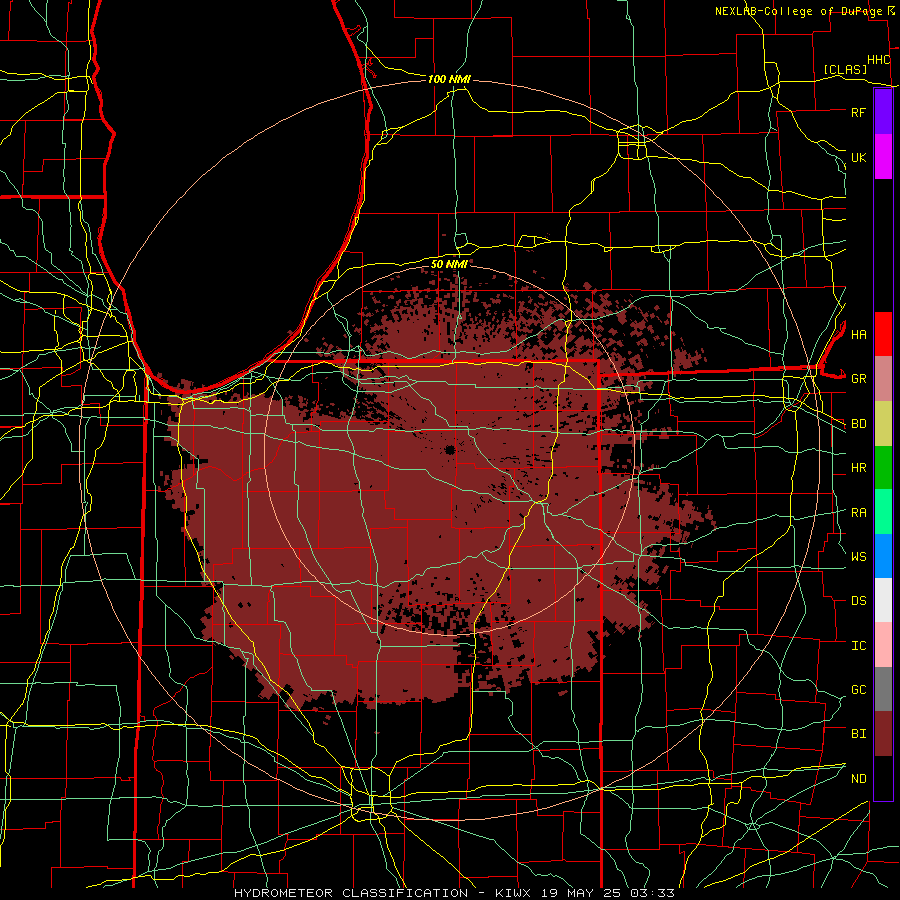Click the BD yellow legend swatch
Image resolution: width=900 pixels, height=900 pixels.
883,423
